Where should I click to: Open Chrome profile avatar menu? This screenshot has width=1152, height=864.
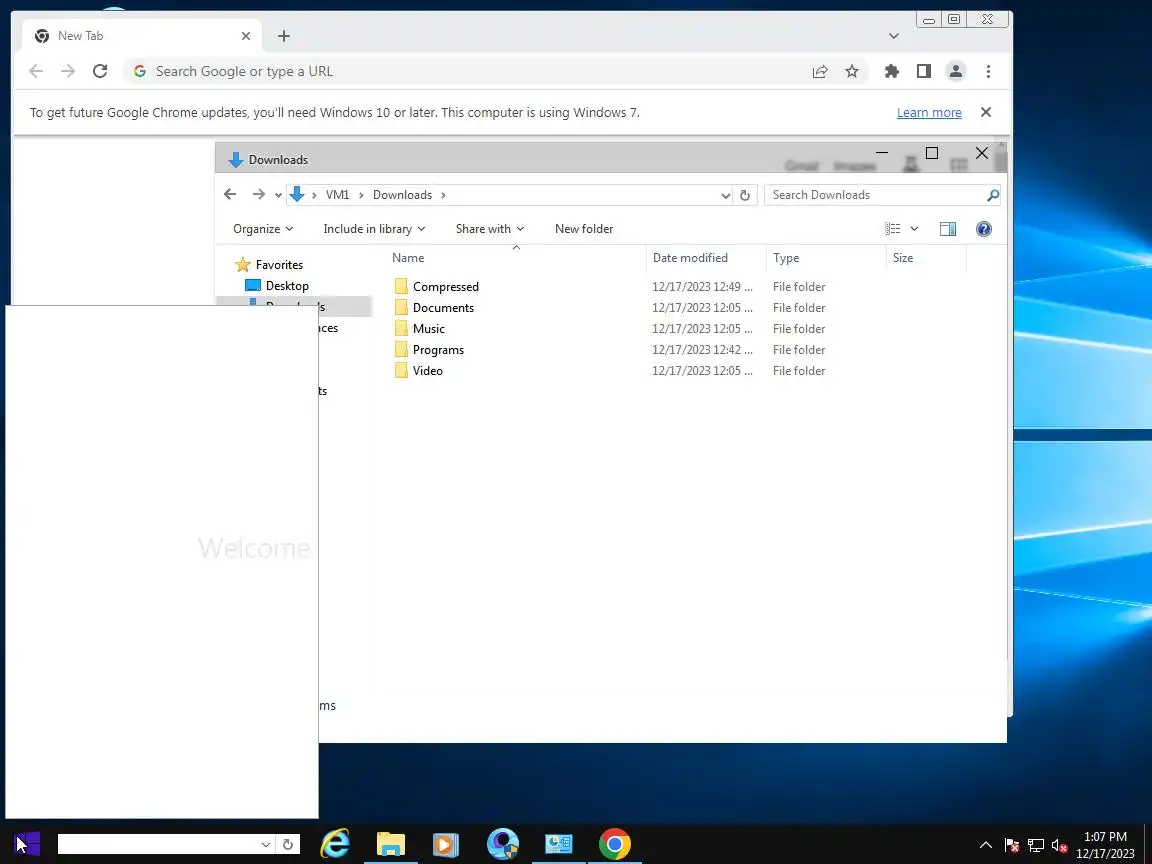(x=955, y=71)
